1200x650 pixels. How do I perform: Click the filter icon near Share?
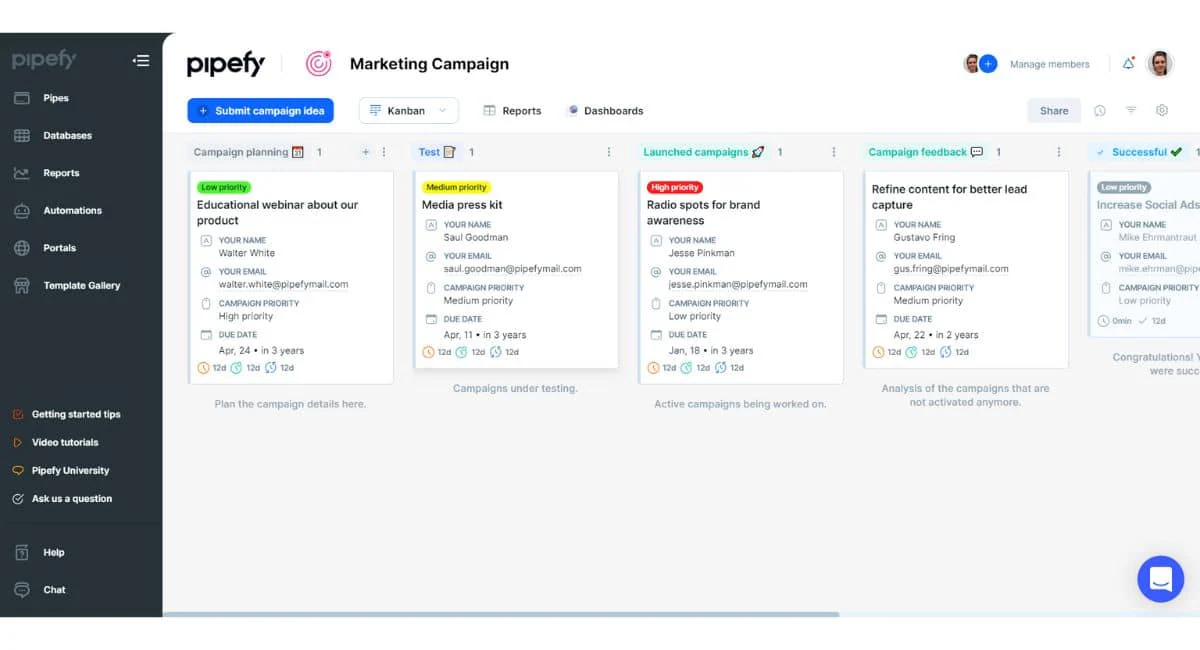point(1131,111)
